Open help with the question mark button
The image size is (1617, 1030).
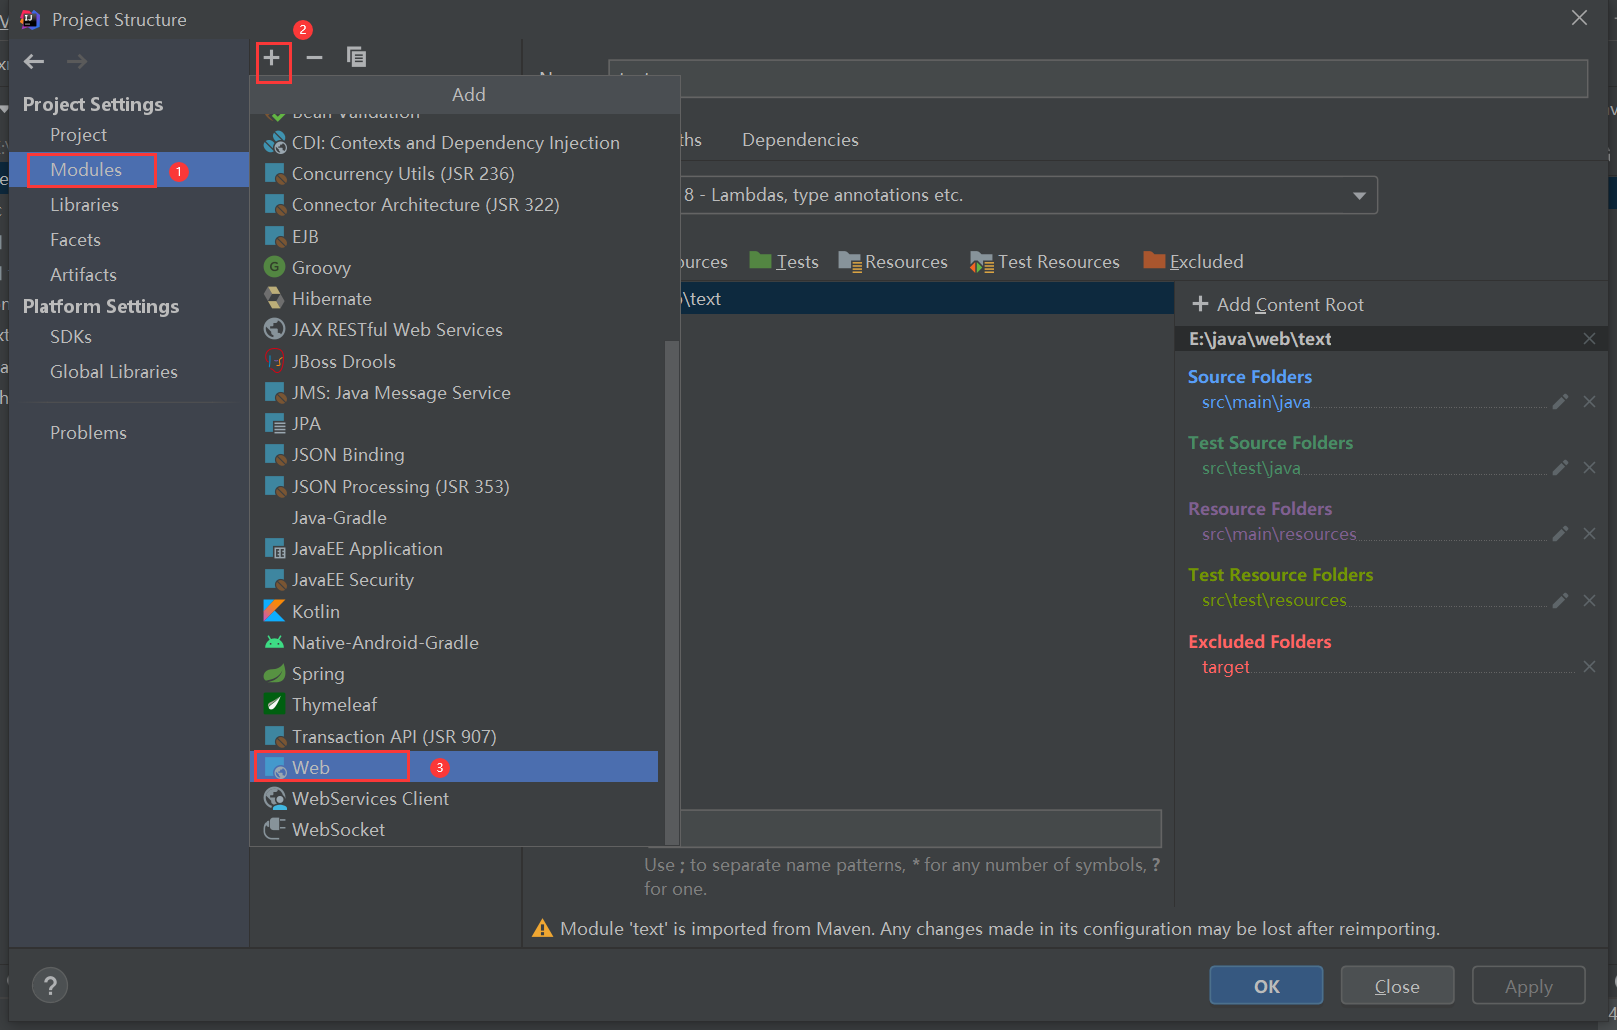[x=50, y=986]
